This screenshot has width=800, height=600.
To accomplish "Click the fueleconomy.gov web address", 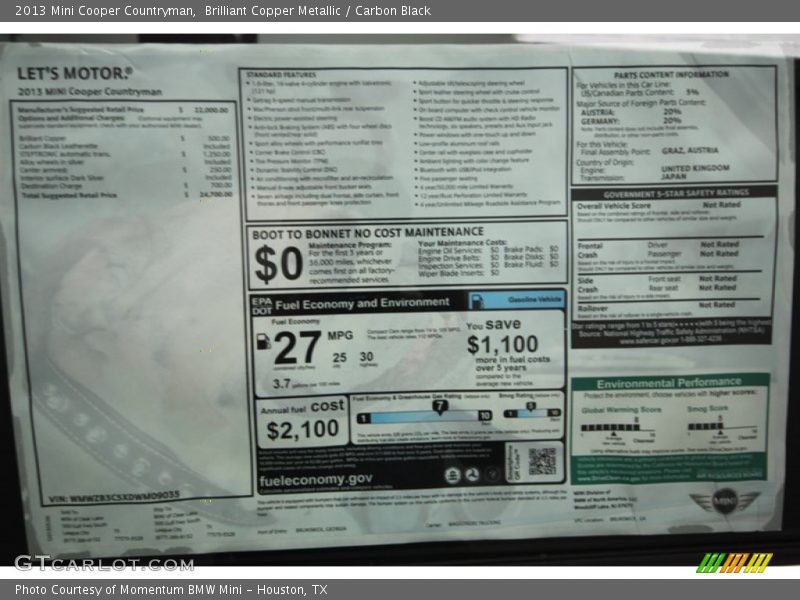I will pyautogui.click(x=315, y=480).
